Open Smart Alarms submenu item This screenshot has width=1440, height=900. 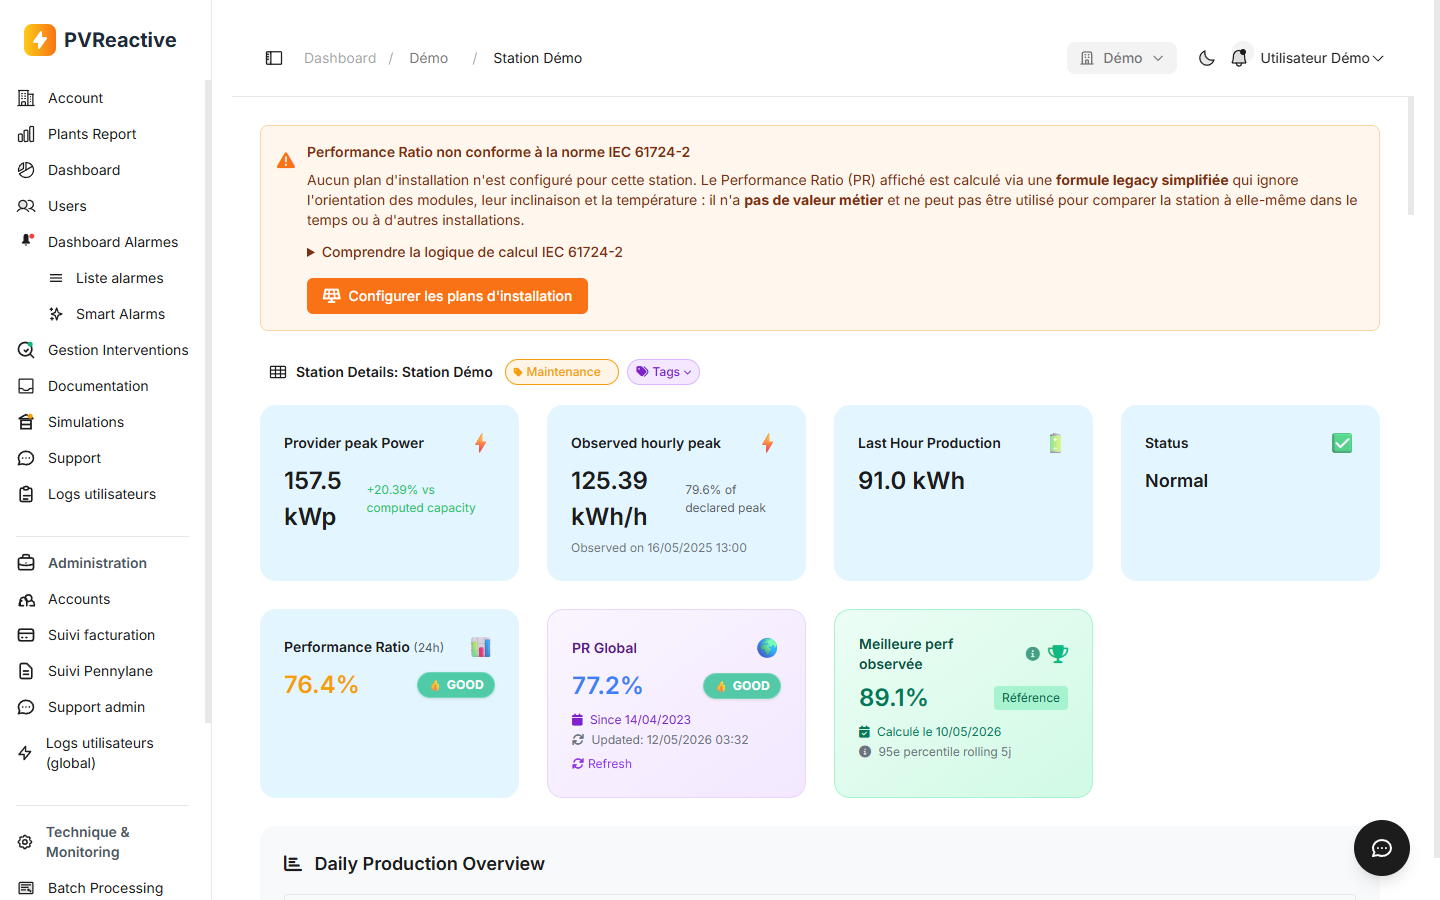coord(121,314)
